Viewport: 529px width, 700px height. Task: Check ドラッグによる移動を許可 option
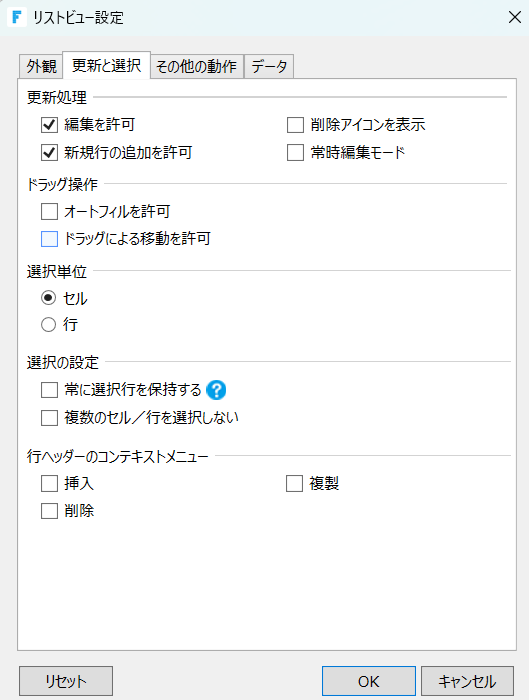pos(50,239)
